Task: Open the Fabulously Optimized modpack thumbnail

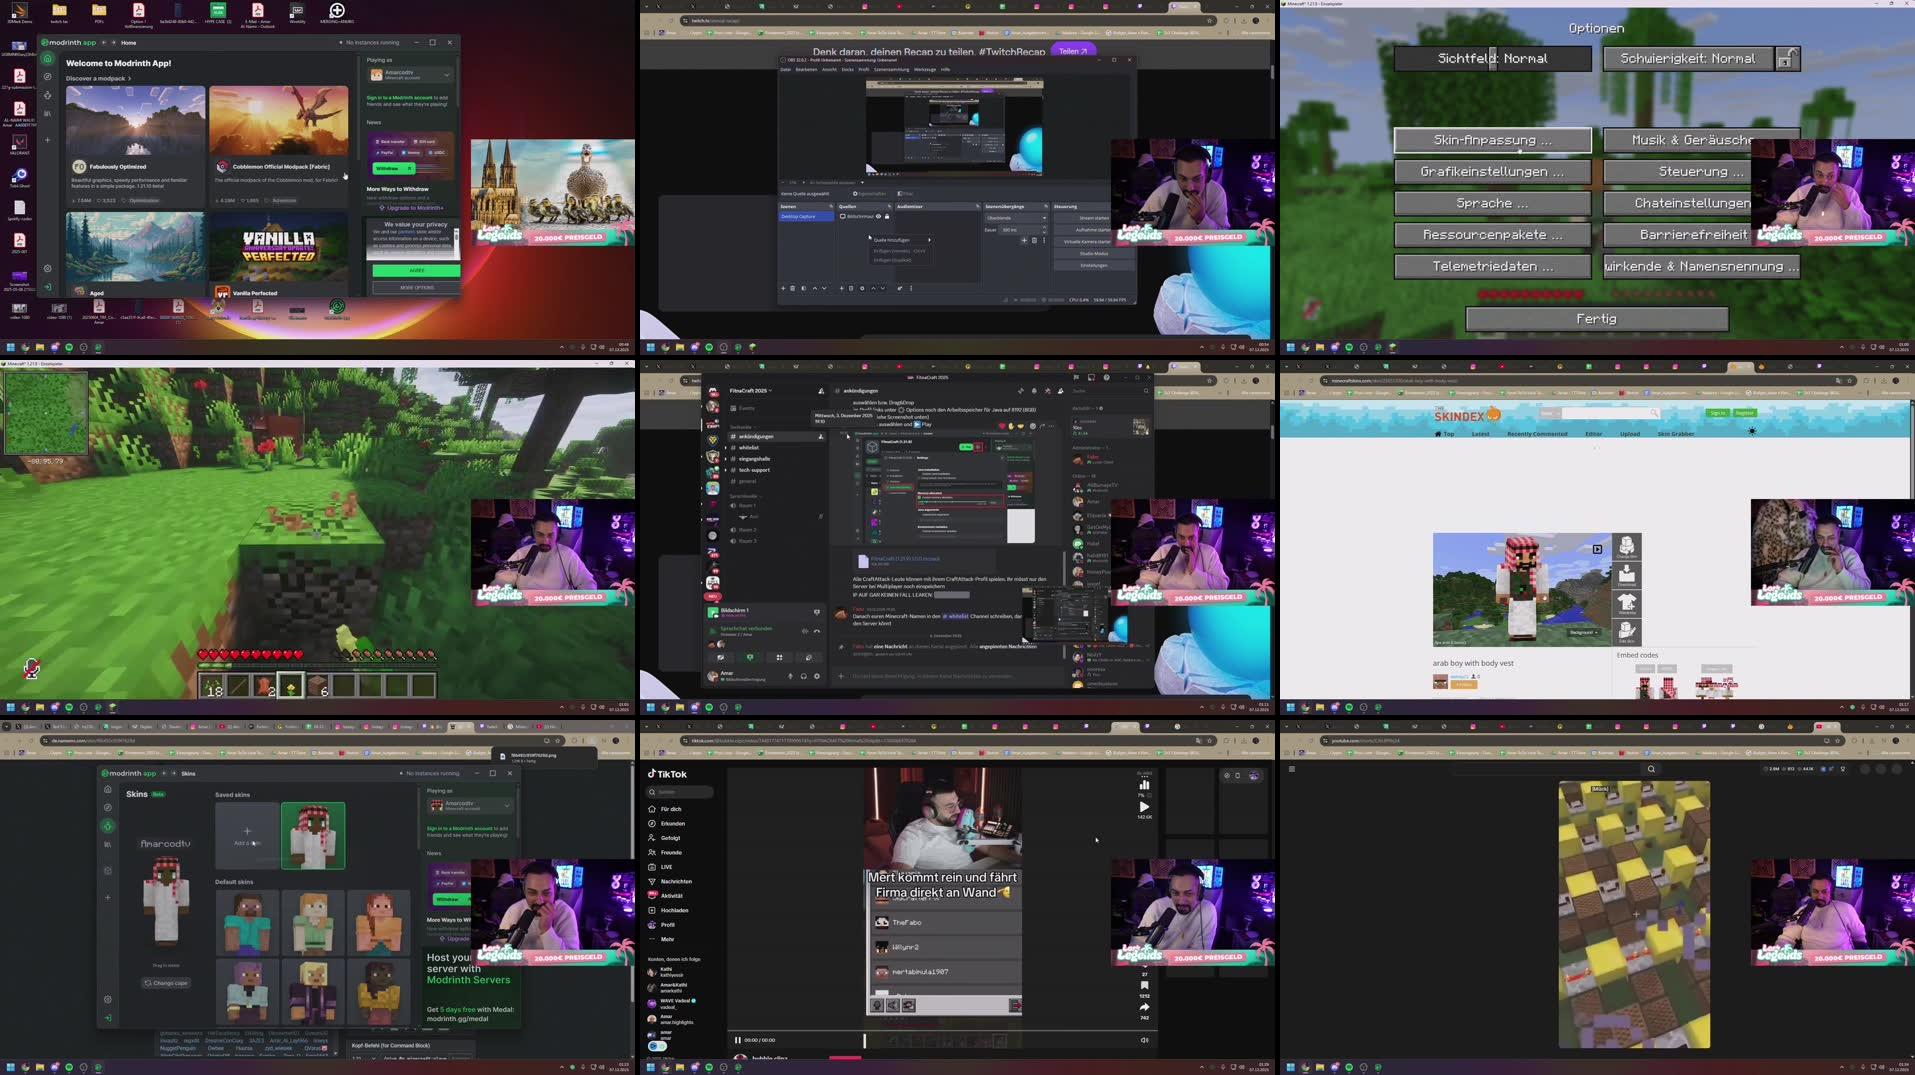Action: [x=135, y=120]
